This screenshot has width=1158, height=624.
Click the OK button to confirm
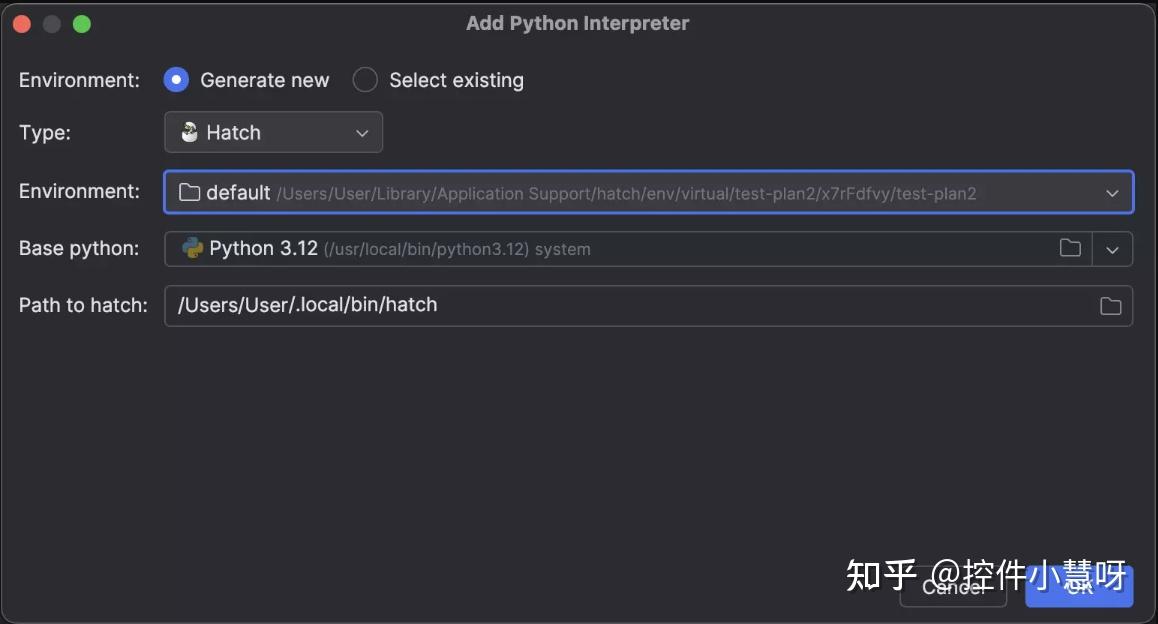(1079, 588)
